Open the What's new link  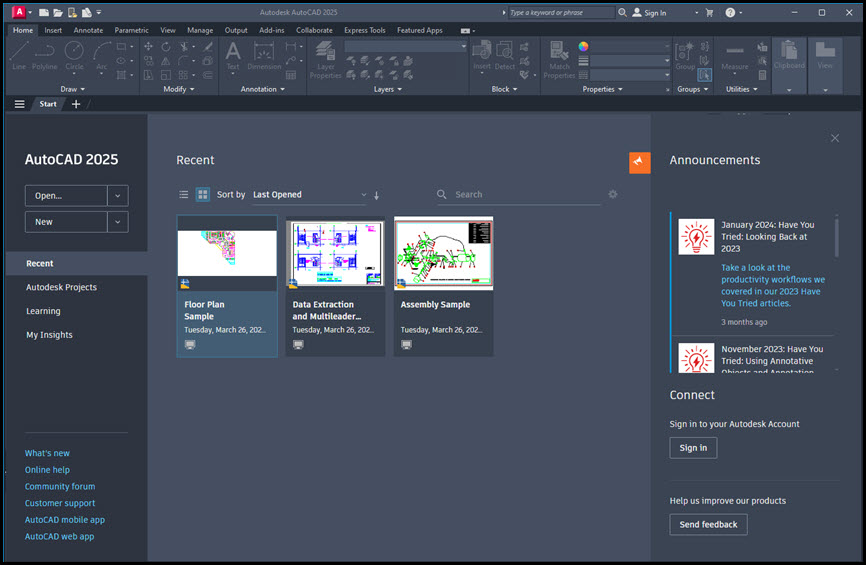tap(47, 453)
